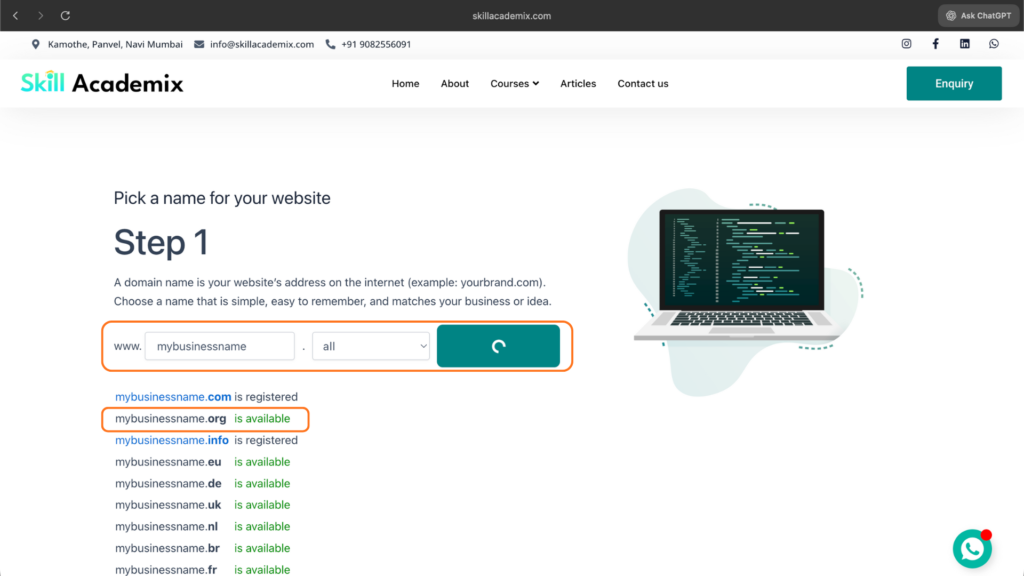Viewport: 1024px width, 576px height.
Task: Open the mybusinessname.com registered link
Action: pyautogui.click(x=173, y=397)
